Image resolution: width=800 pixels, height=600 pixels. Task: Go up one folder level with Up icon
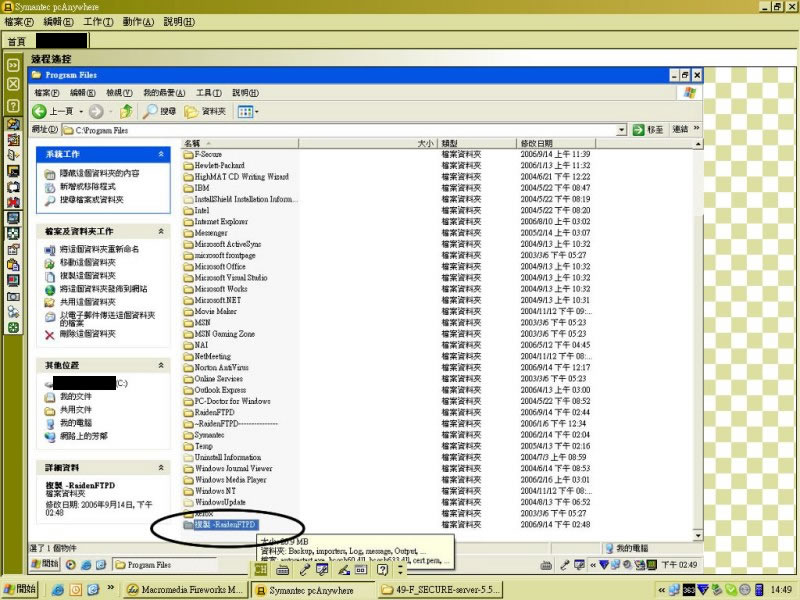pyautogui.click(x=126, y=111)
